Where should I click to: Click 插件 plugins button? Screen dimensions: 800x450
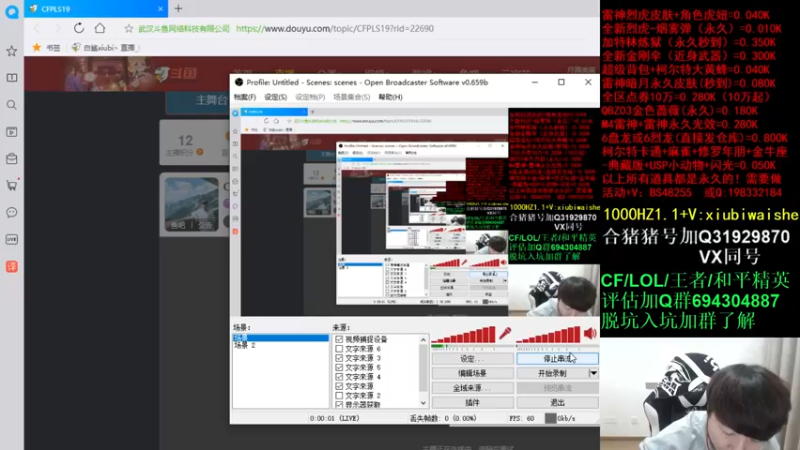[x=472, y=403]
